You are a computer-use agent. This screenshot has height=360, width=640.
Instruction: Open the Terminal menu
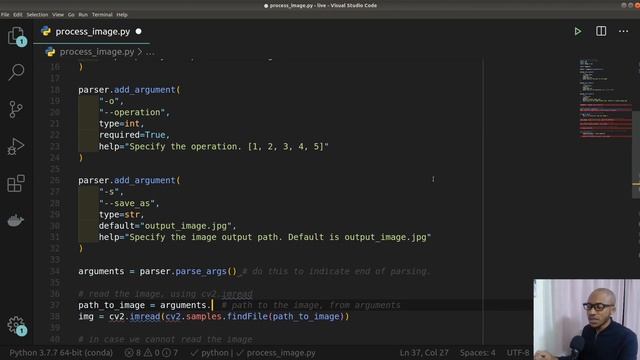[102, 14]
